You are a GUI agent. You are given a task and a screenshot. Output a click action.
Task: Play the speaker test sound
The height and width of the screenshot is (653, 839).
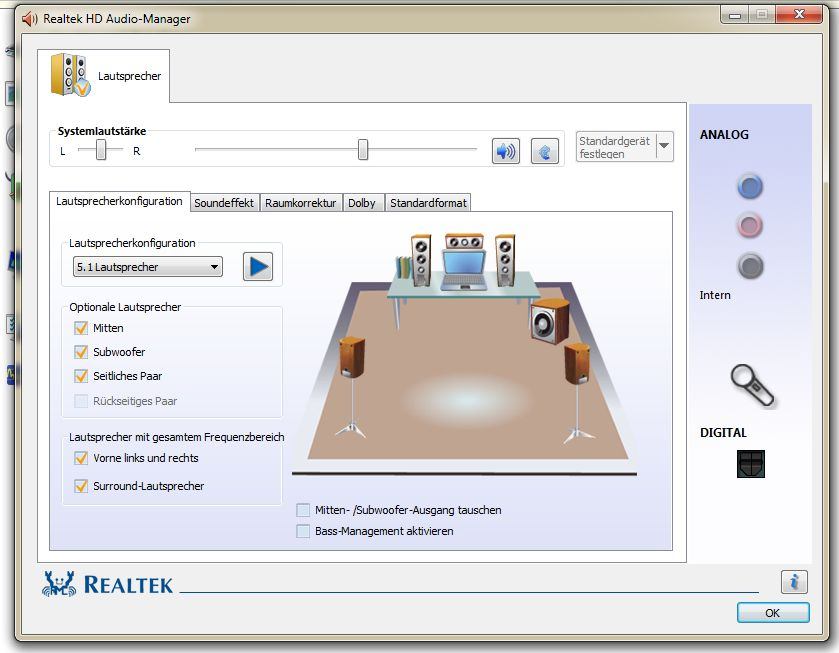[x=258, y=267]
